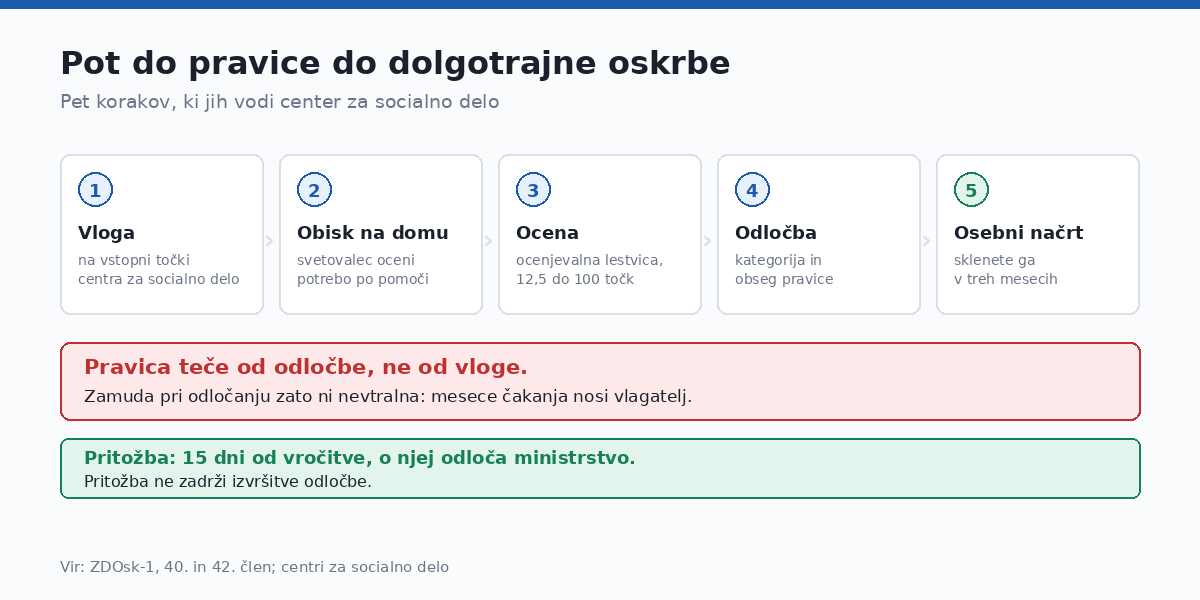Click source line 'Vir: ZDOsk-1, 40. in 42. člen'
Screen dimensions: 1200x600
[x=255, y=567]
